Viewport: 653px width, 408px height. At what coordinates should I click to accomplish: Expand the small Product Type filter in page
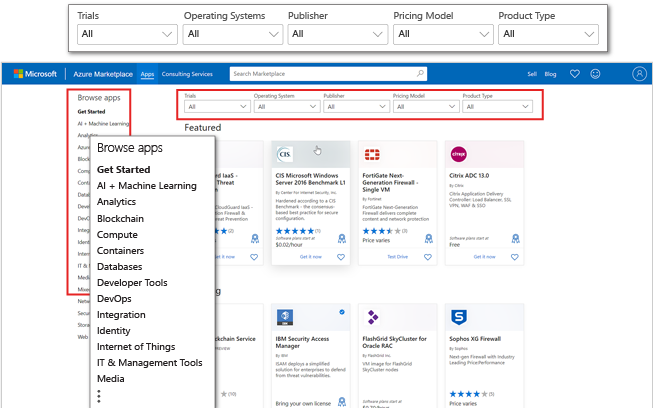(497, 107)
